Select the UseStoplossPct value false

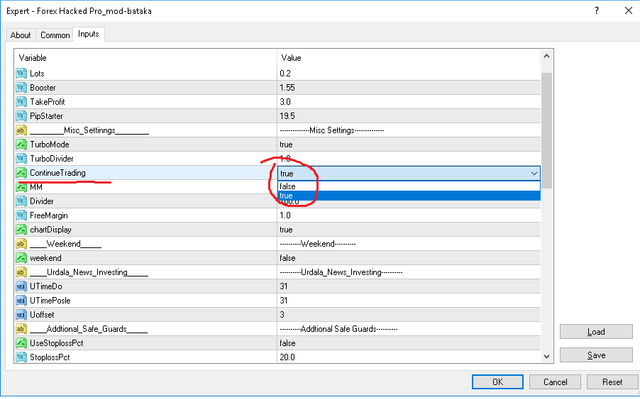point(287,343)
